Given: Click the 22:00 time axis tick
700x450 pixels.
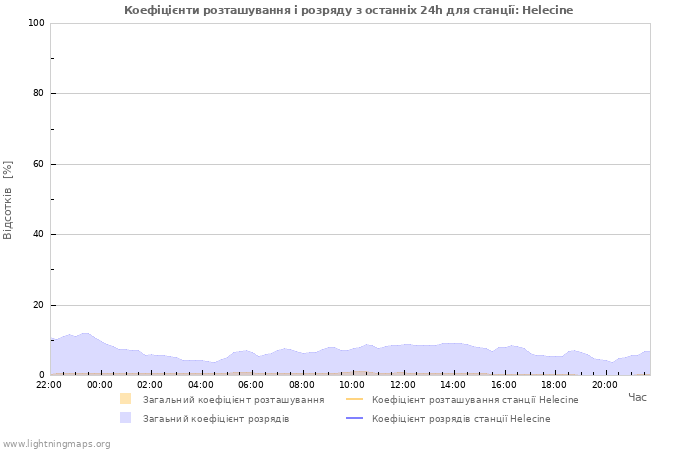Looking at the screenshot, I should pos(49,384).
